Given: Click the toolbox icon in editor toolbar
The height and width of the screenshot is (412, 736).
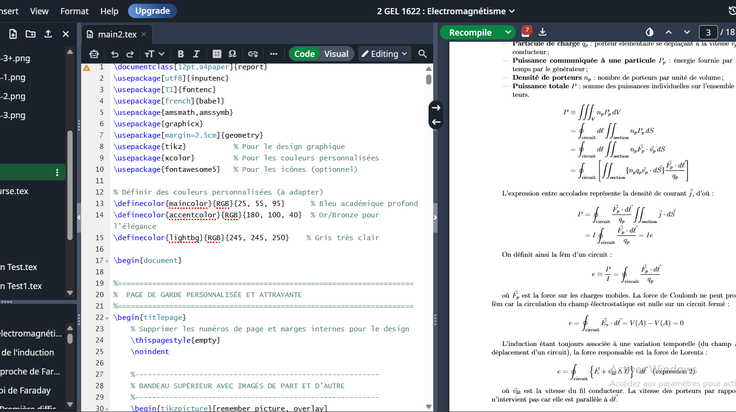Looking at the screenshot, I should tap(94, 54).
